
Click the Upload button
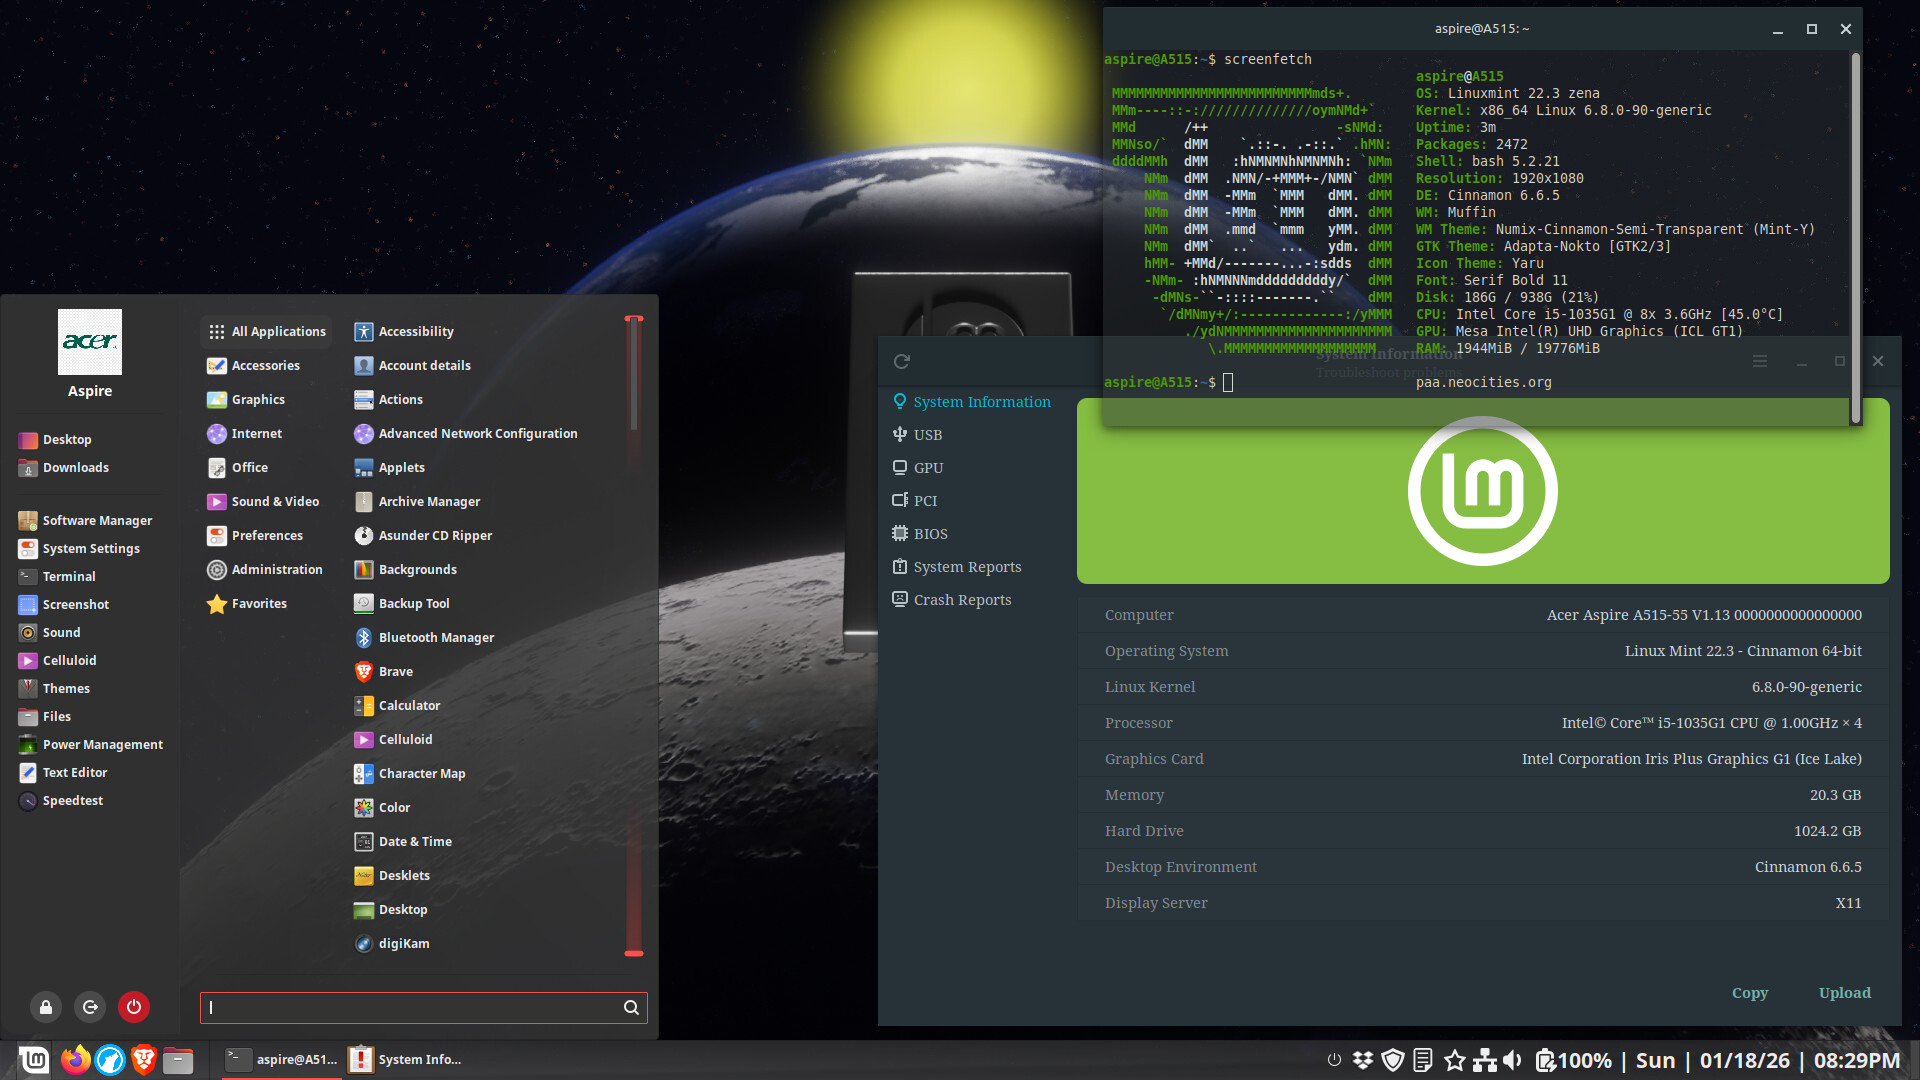(1844, 993)
